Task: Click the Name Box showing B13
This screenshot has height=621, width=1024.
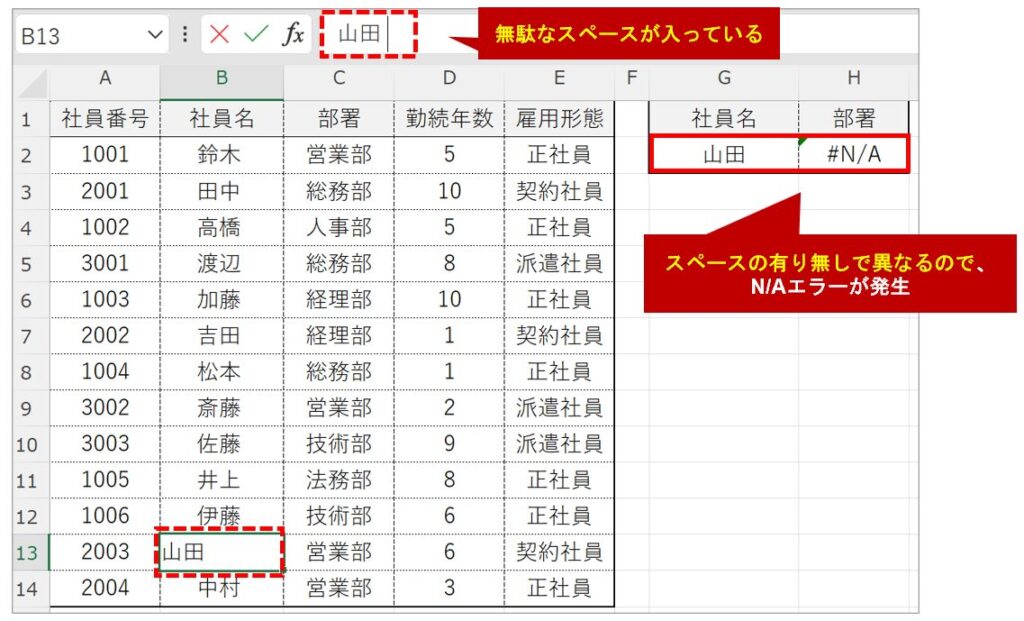Action: pyautogui.click(x=80, y=35)
